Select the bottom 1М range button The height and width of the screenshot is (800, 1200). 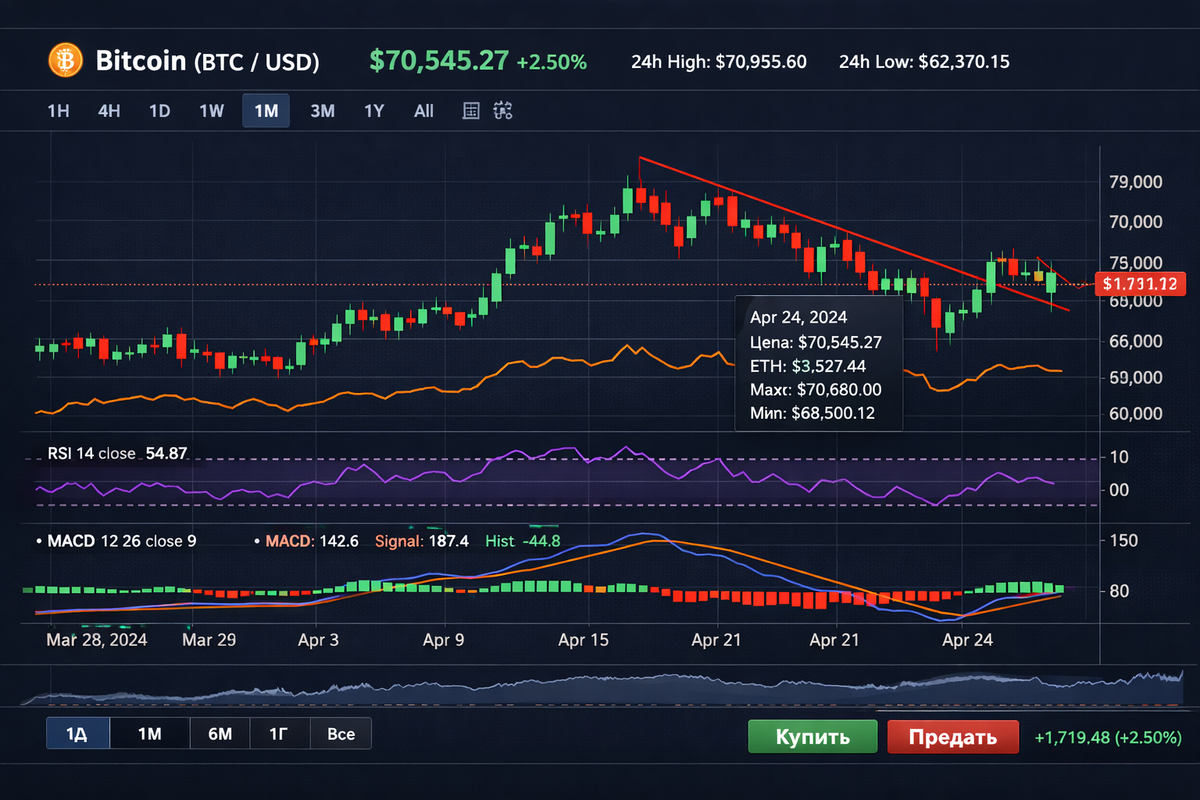pyautogui.click(x=150, y=734)
